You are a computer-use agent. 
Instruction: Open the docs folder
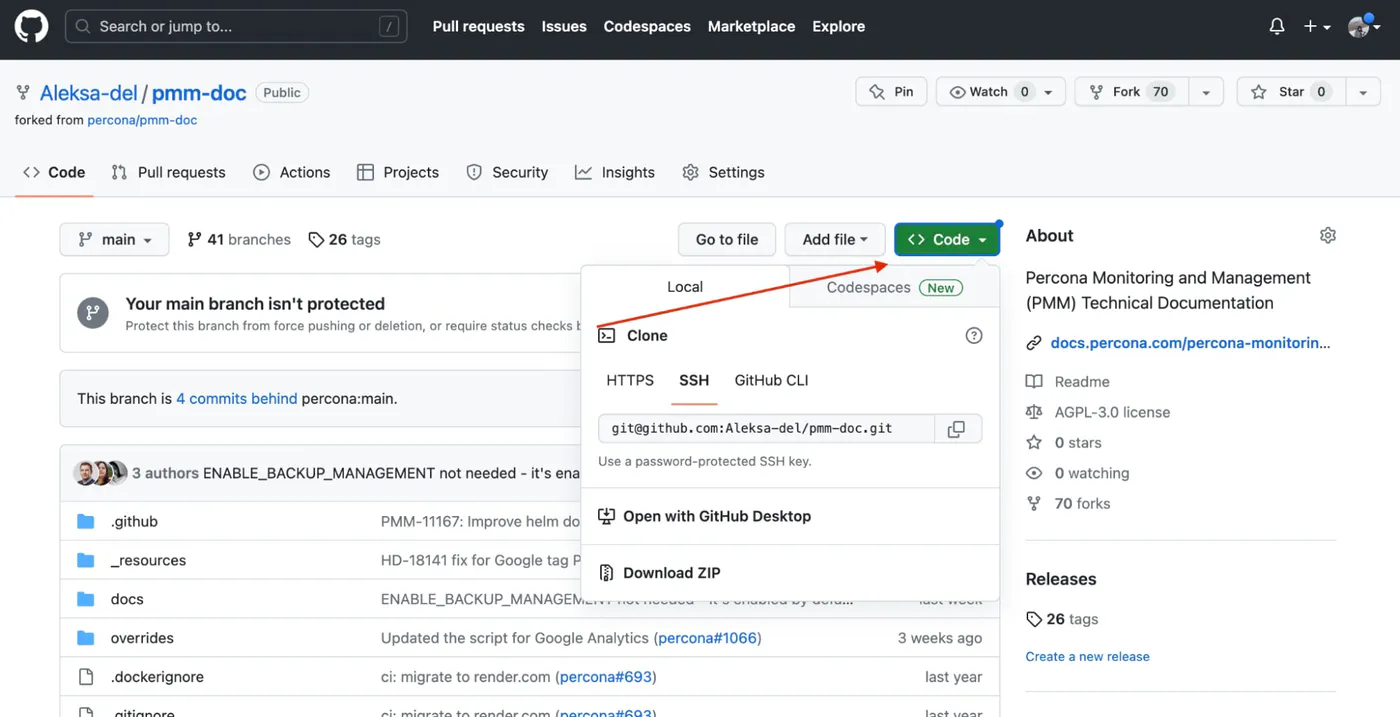[x=127, y=599]
